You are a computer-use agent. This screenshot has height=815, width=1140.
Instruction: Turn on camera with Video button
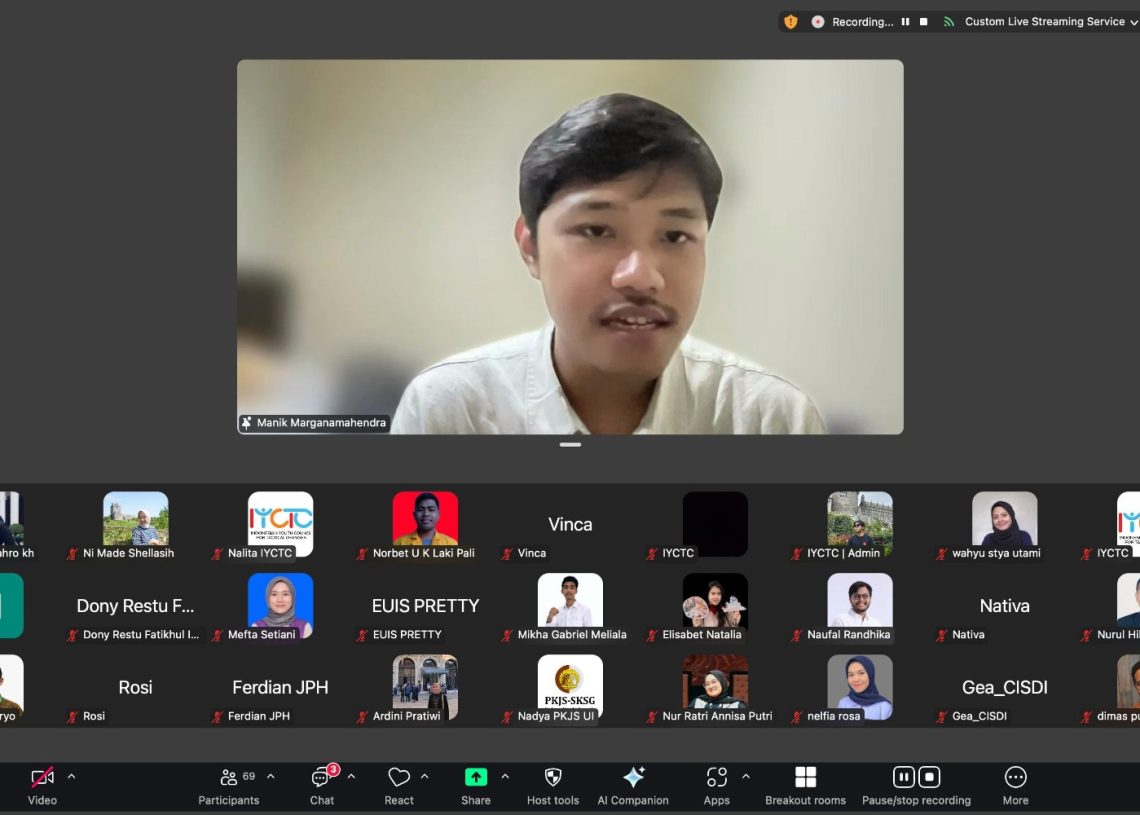point(42,785)
